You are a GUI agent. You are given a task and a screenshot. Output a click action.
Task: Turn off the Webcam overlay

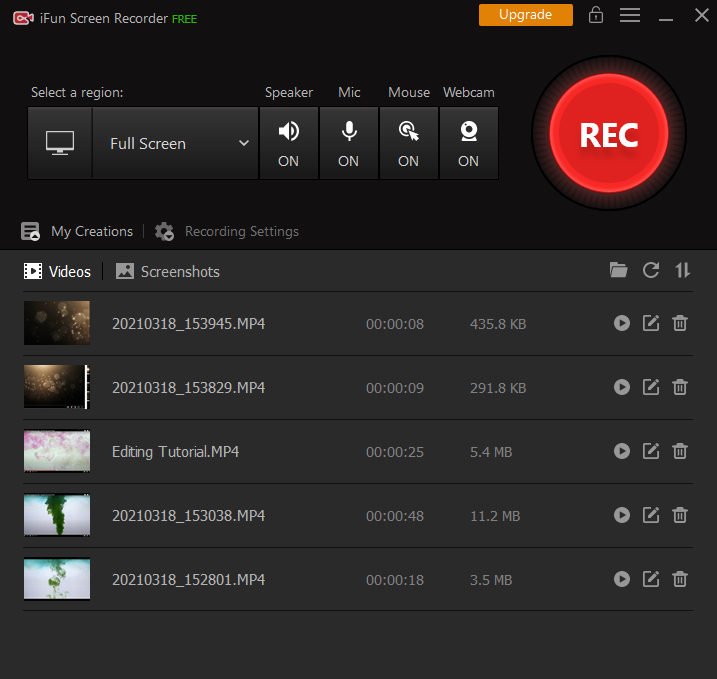click(x=468, y=143)
